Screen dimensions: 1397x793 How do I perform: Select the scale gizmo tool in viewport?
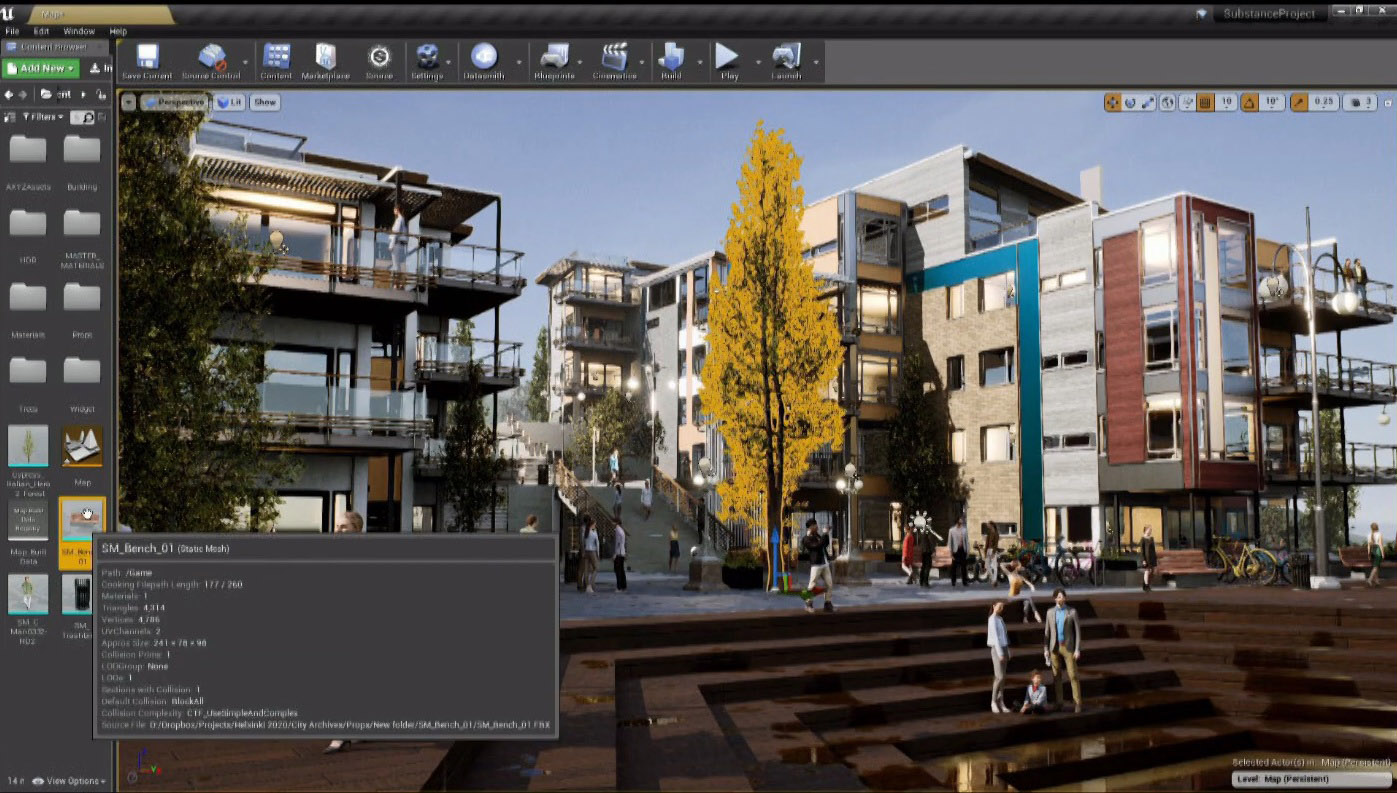1148,102
